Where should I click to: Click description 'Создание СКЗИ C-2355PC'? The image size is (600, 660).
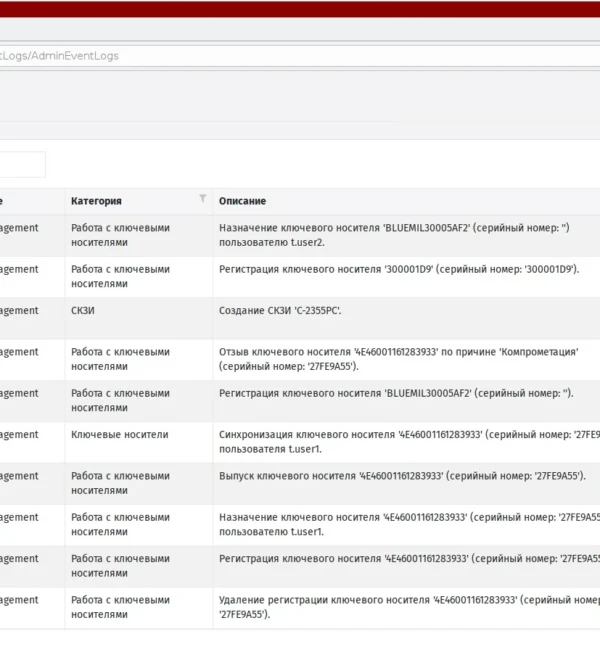[280, 311]
